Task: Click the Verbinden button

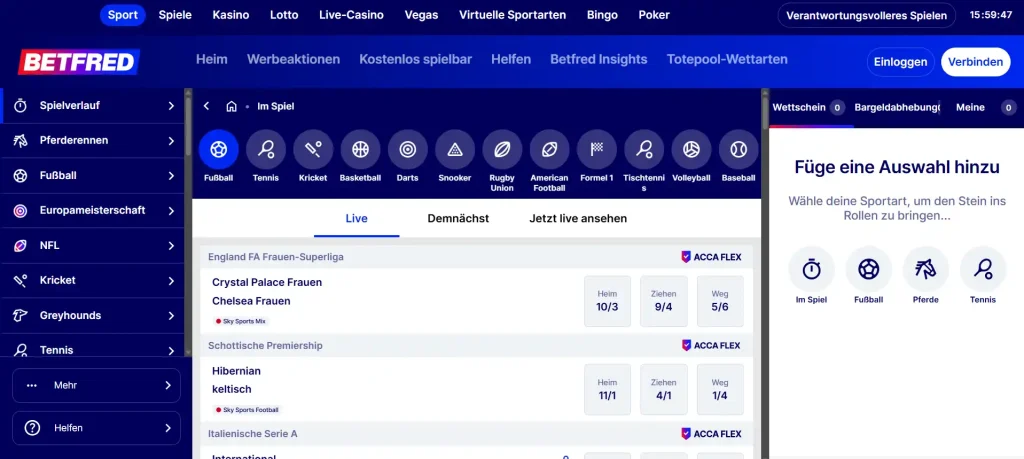Action: 975,62
